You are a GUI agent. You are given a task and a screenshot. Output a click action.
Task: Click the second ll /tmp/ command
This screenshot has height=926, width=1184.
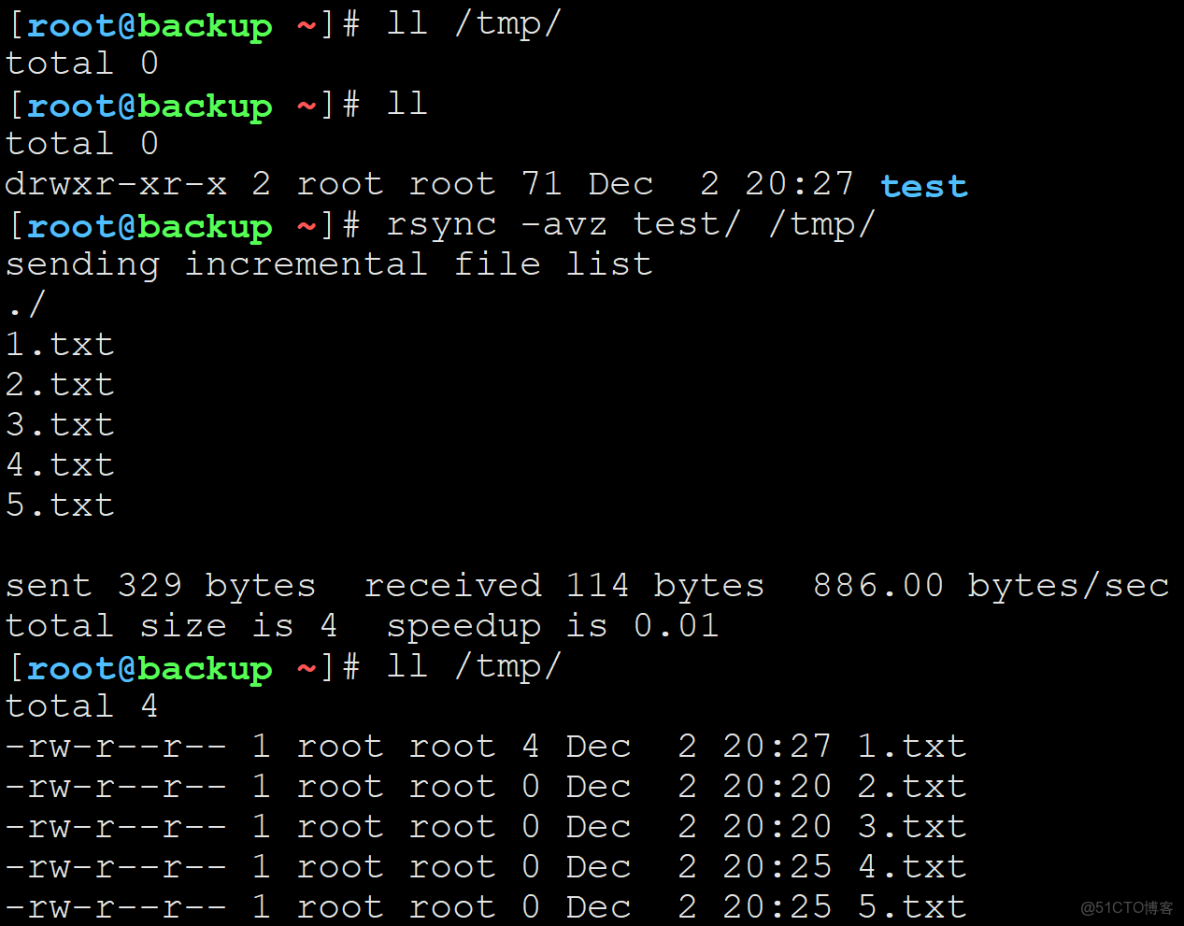[x=470, y=665]
